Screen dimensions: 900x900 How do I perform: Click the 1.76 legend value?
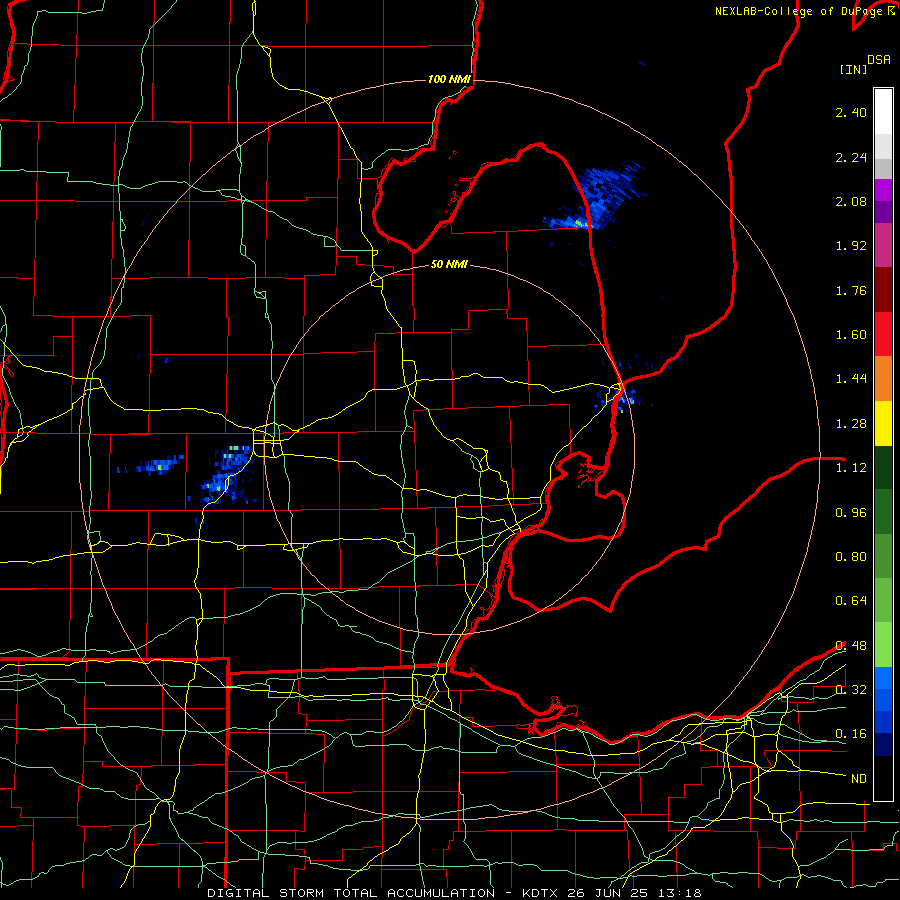tap(851, 290)
